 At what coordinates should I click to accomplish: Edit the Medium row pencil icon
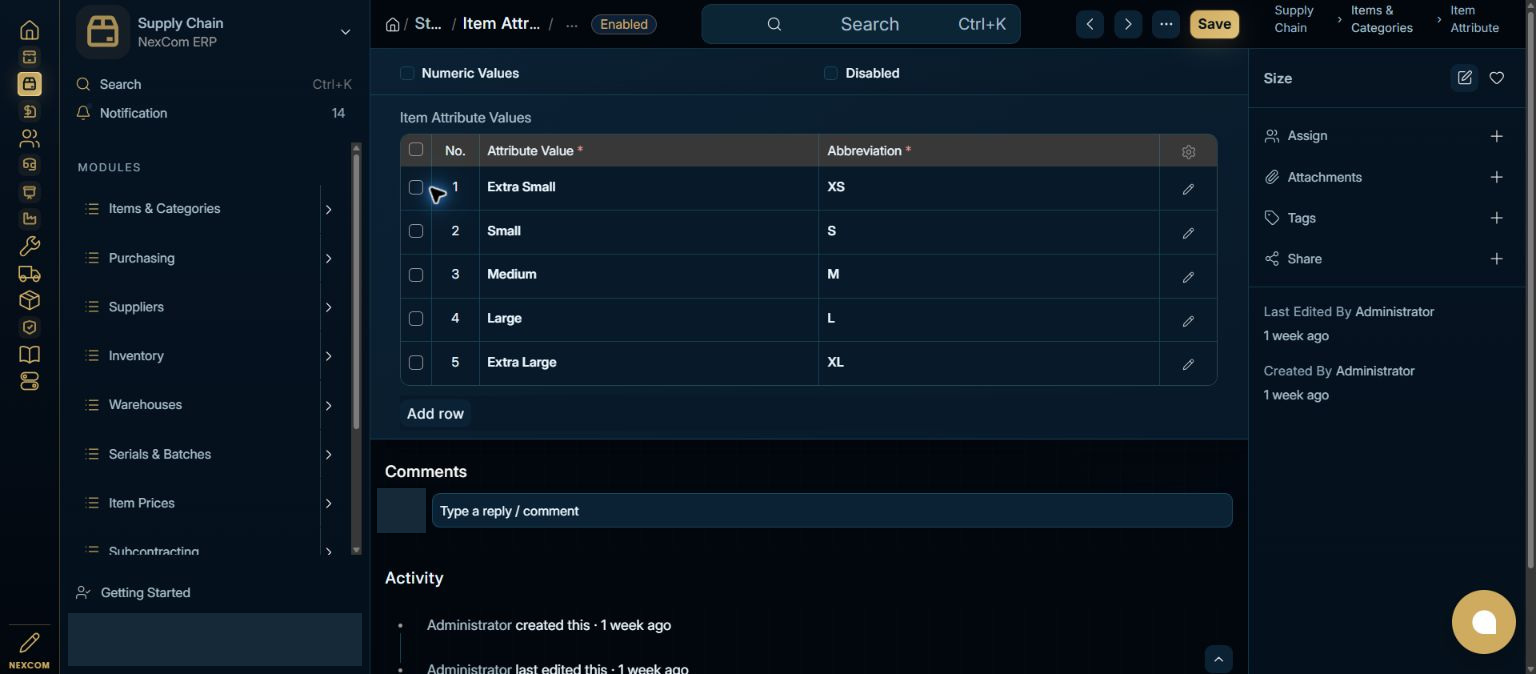tap(1188, 277)
